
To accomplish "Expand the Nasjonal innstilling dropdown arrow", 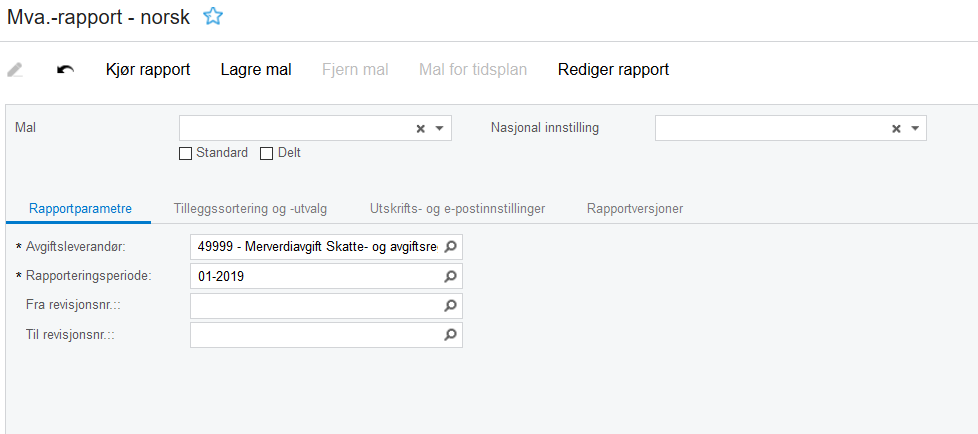I will (915, 128).
